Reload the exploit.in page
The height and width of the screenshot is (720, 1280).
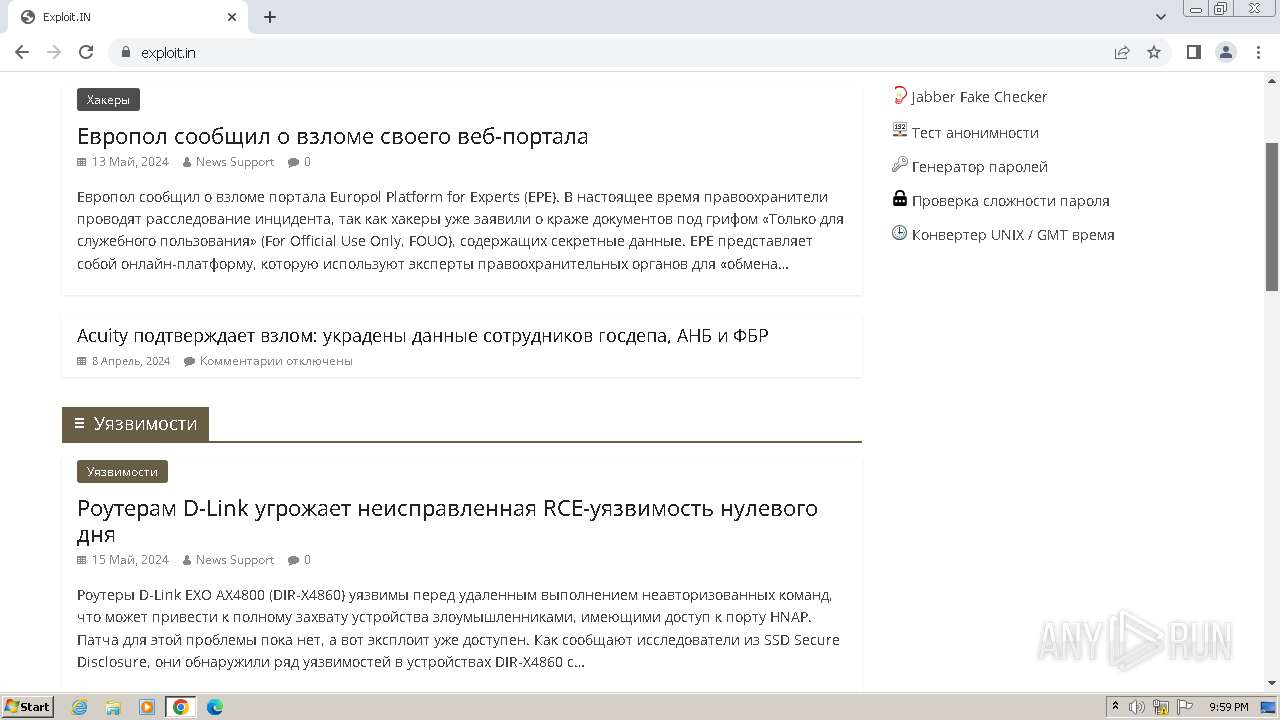point(86,52)
